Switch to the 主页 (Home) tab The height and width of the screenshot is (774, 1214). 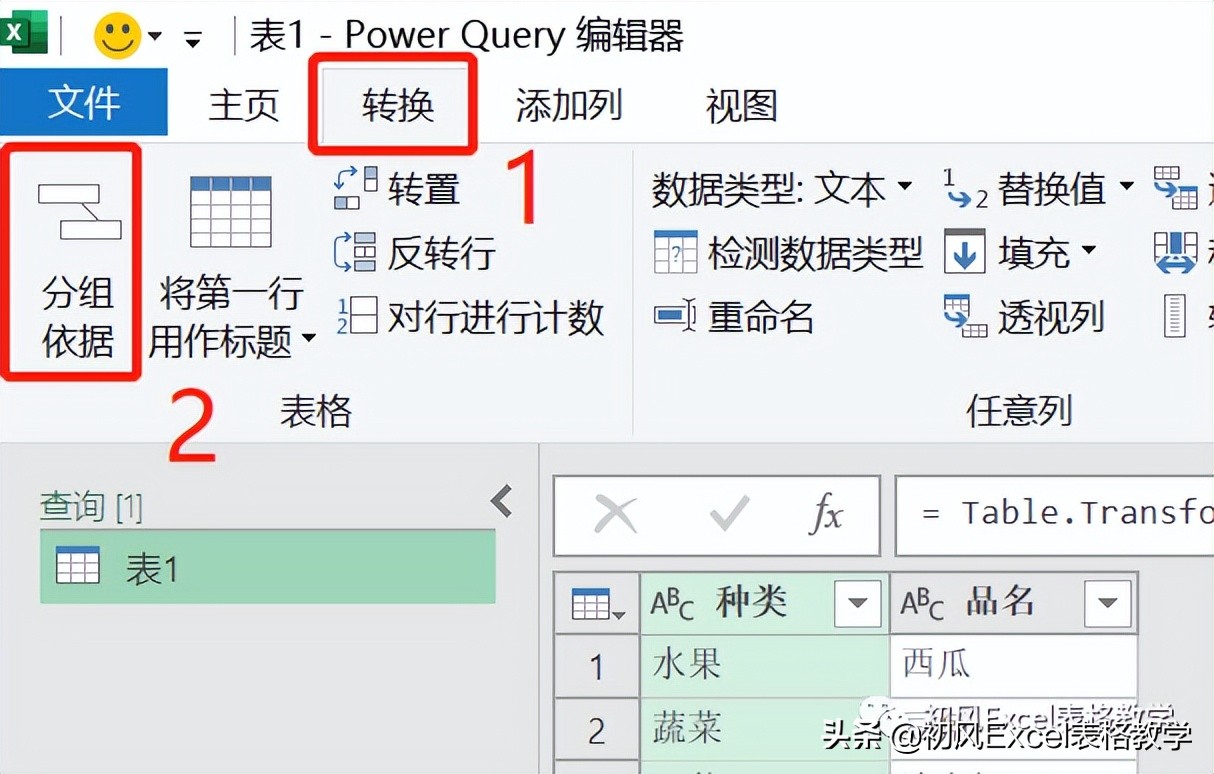tap(243, 104)
